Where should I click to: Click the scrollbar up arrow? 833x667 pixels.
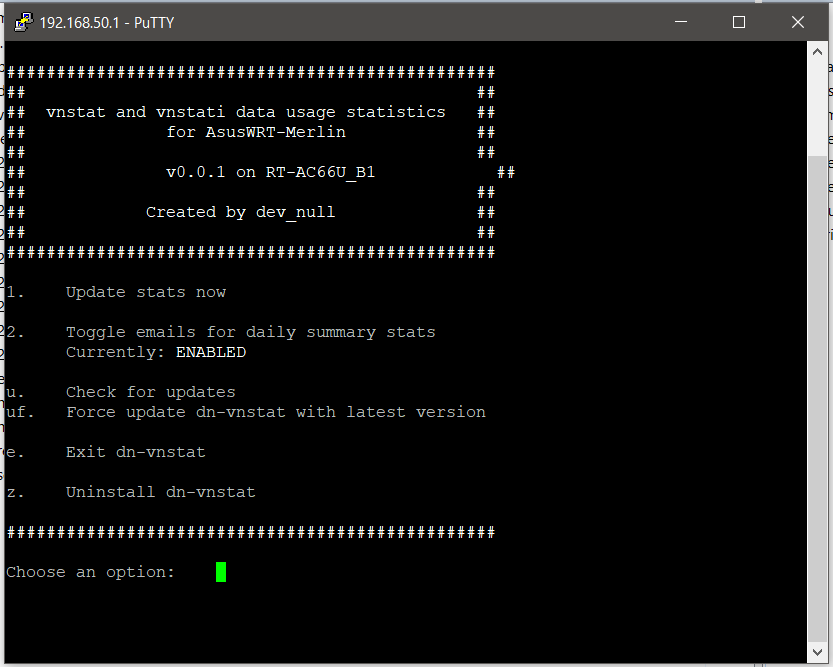pos(817,52)
